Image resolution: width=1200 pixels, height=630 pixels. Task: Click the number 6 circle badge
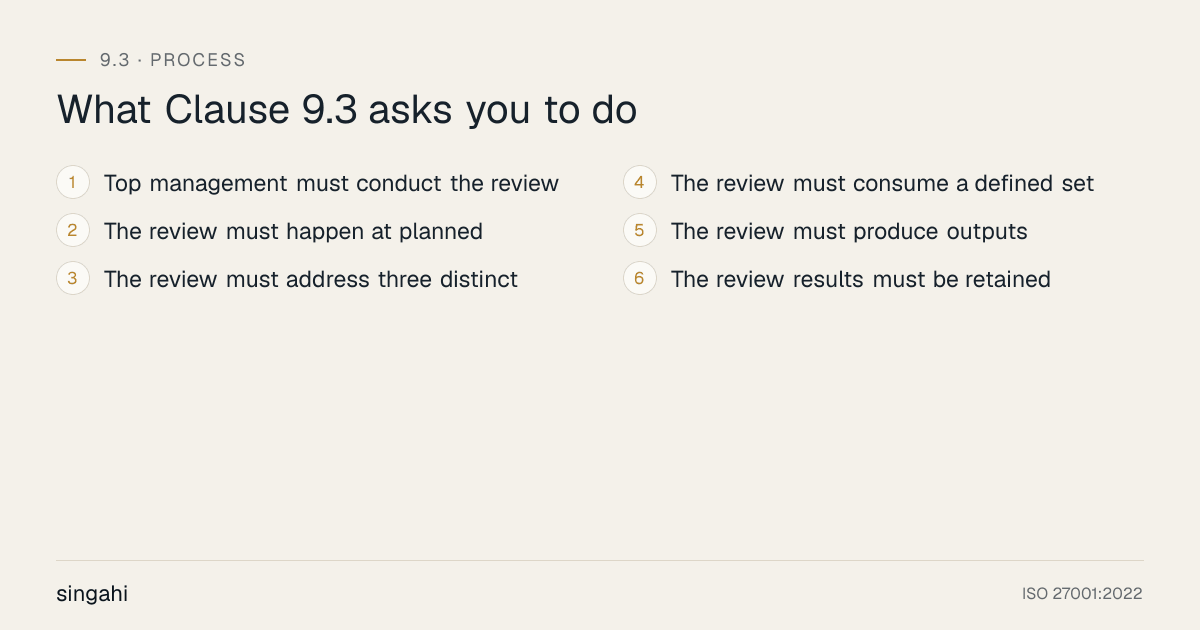(640, 279)
